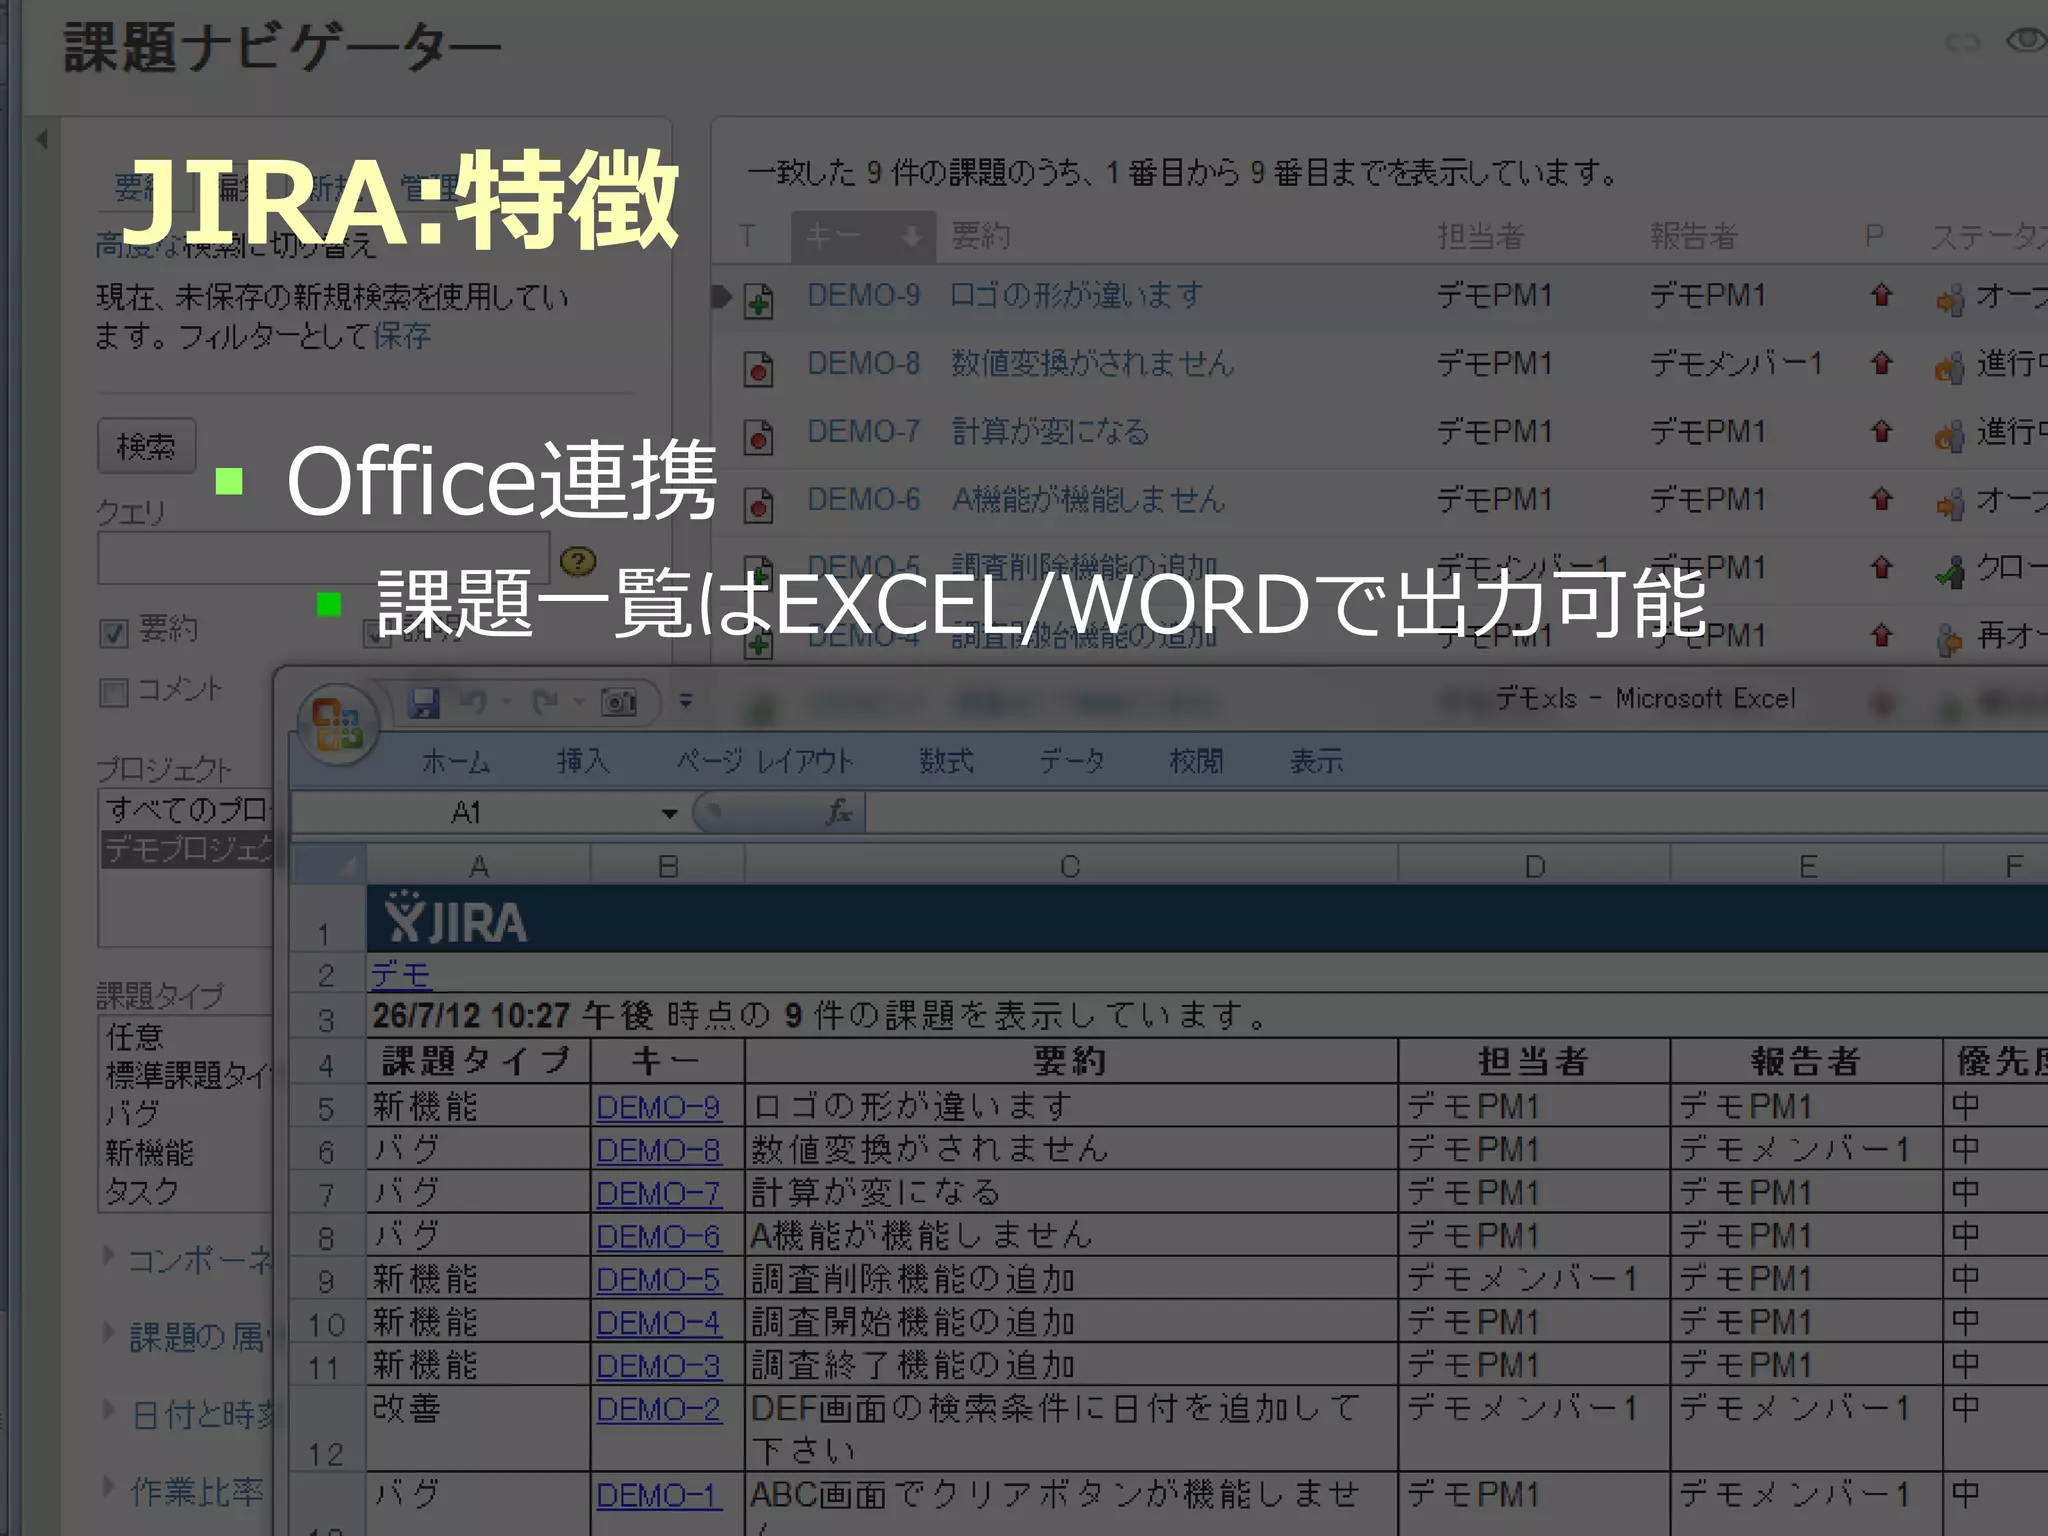Screen dimensions: 2048x1536
Task: Click the camera icon in Excel toolbar
Action: [x=619, y=703]
